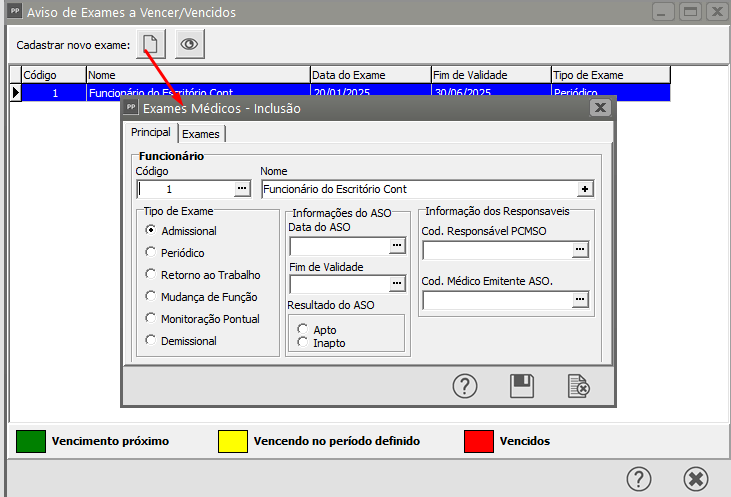Click the red Vencidos color swatch
The image size is (731, 497).
tap(478, 441)
